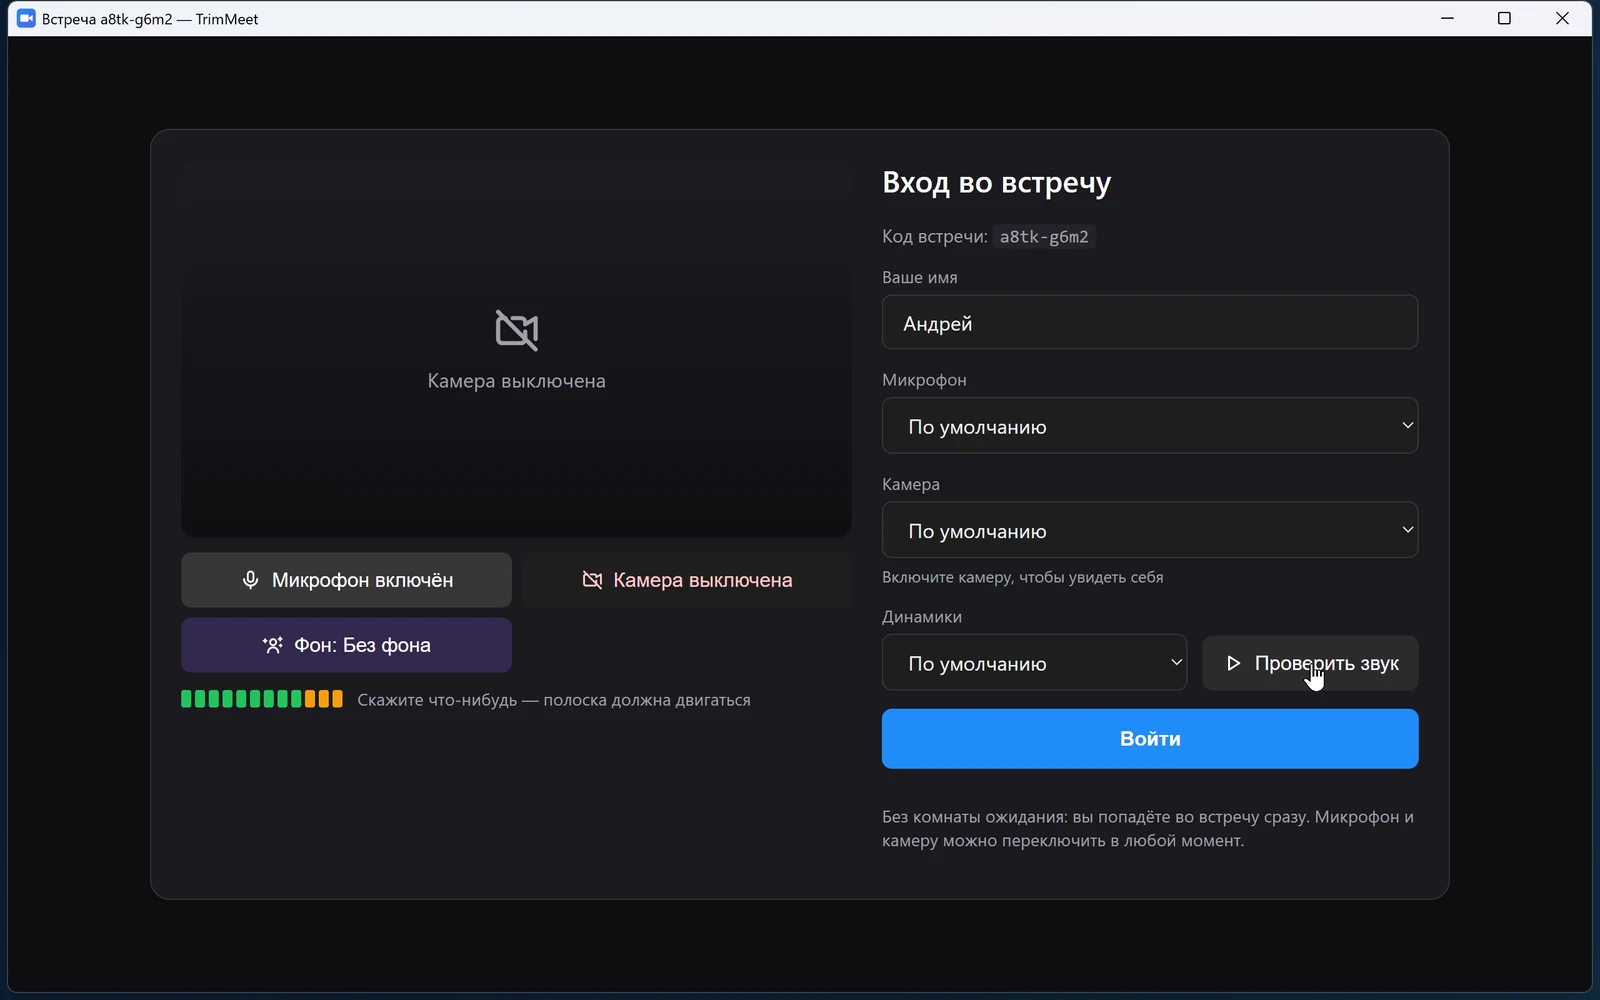Click the TrimMeet app icon in title bar
Image resolution: width=1600 pixels, height=1000 pixels.
coord(26,19)
